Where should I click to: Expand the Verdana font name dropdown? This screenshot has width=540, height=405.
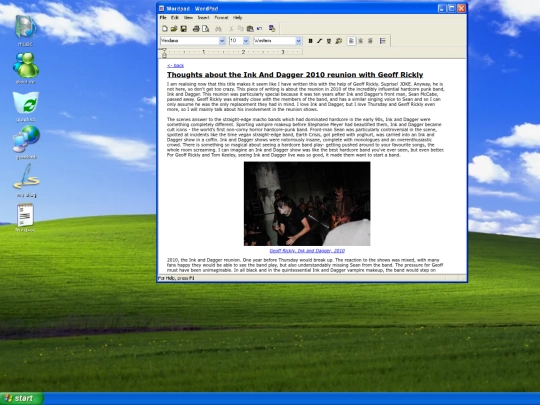point(222,41)
